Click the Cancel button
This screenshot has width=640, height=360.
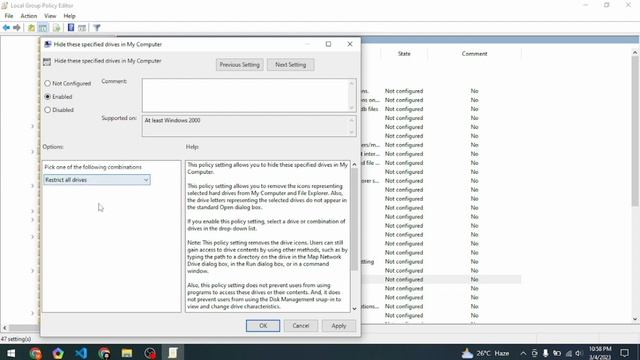coord(301,326)
